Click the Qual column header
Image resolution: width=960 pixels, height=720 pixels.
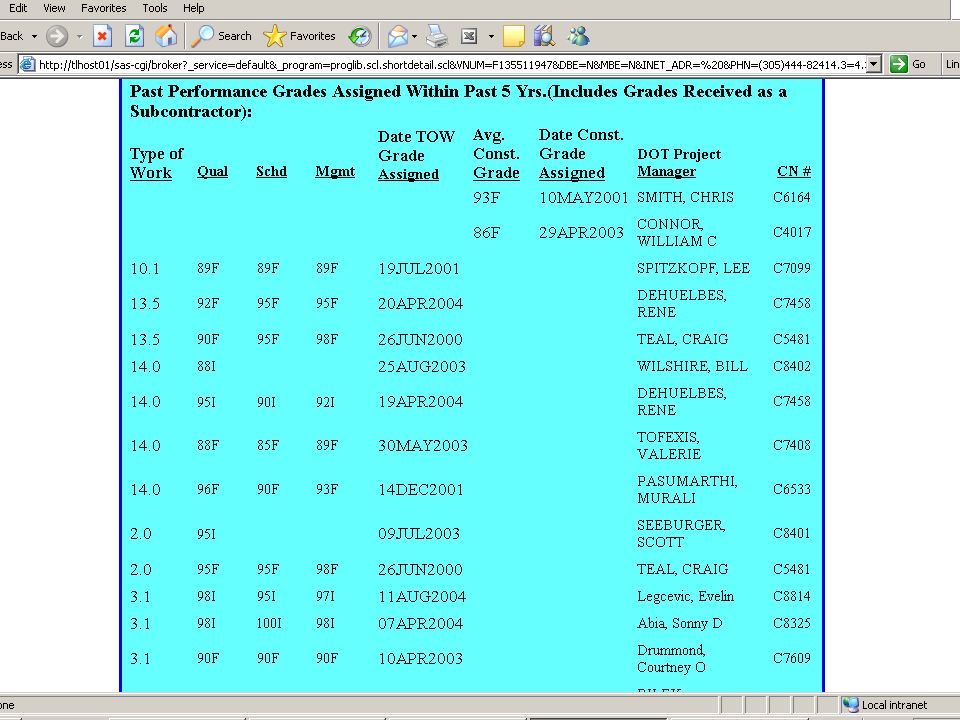[212, 171]
